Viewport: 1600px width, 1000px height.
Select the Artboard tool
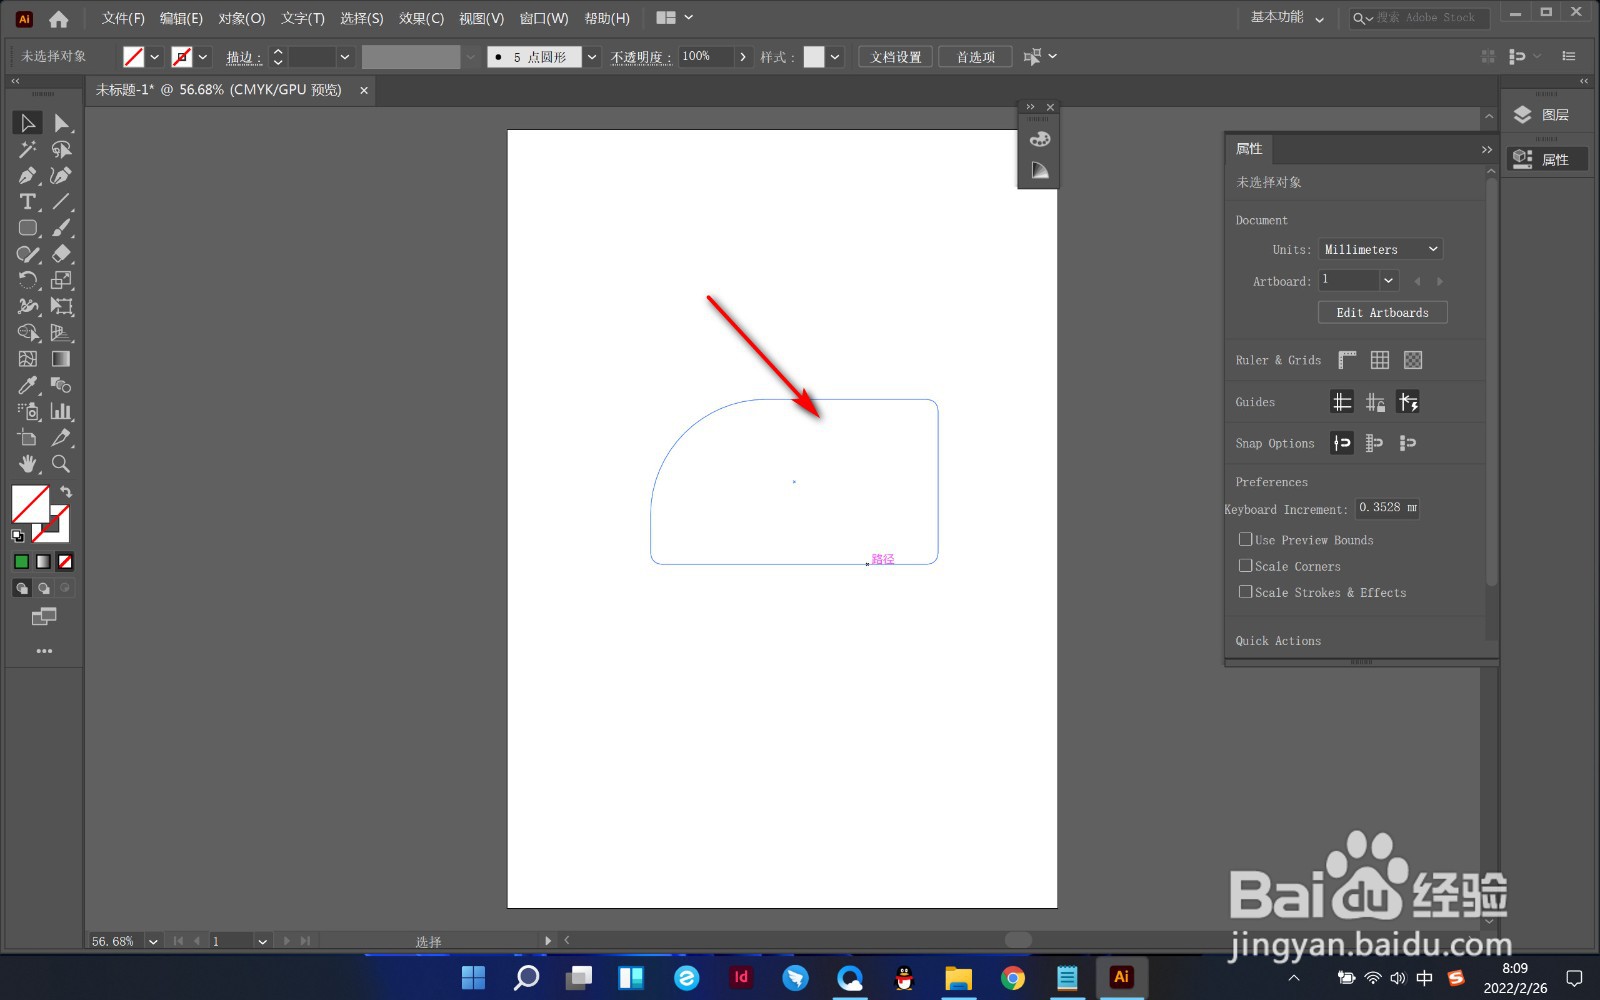pos(27,437)
